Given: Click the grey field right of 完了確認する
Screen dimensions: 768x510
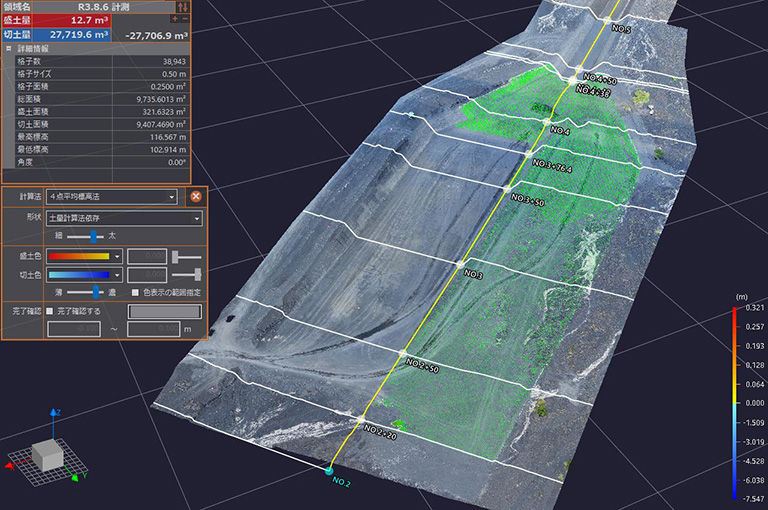Looking at the screenshot, I should click(x=165, y=312).
